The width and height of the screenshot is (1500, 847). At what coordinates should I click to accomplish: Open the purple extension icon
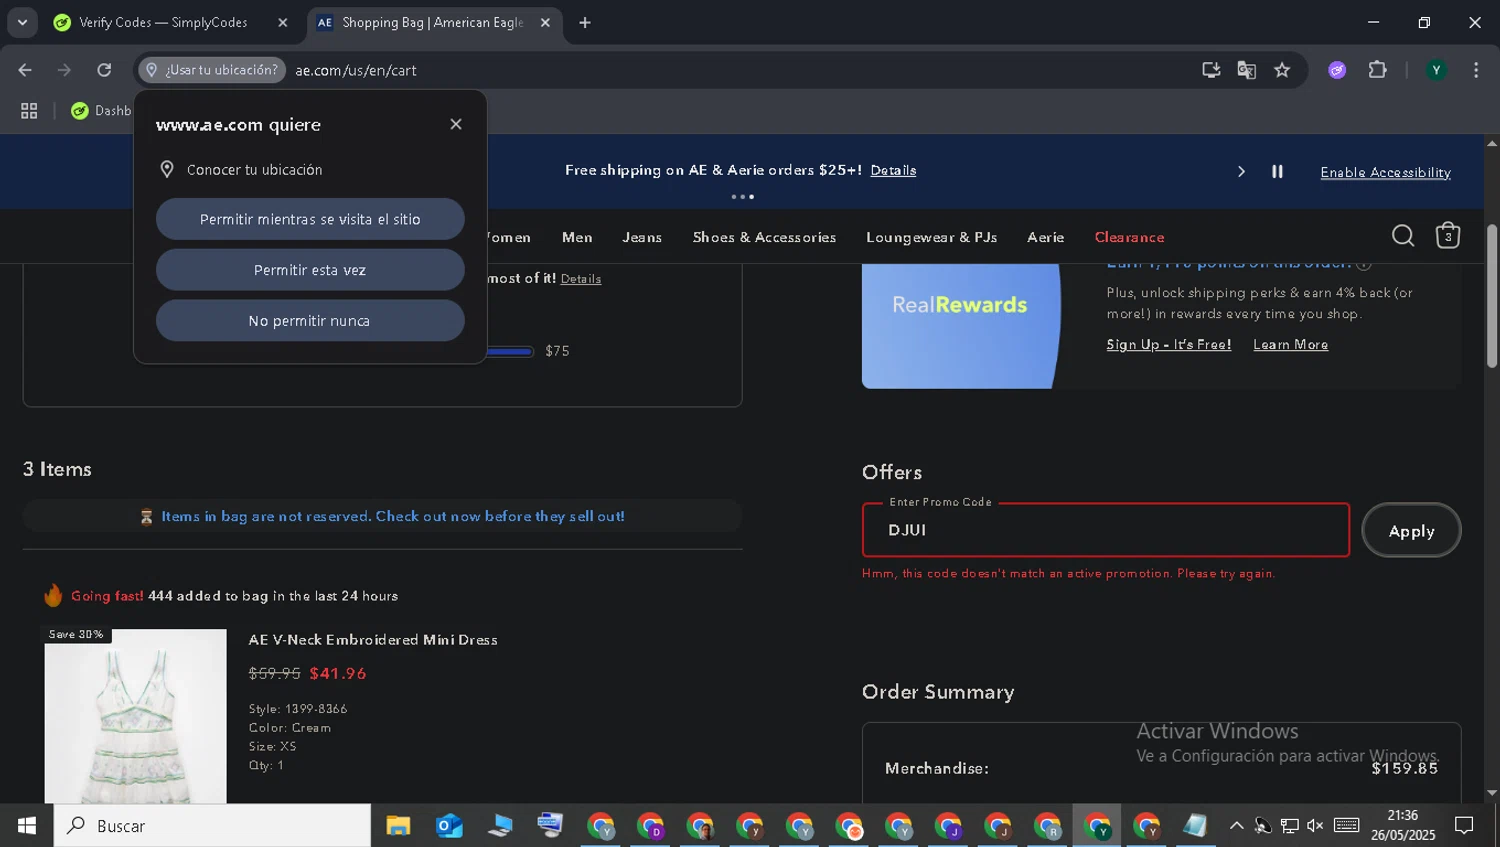tap(1337, 70)
